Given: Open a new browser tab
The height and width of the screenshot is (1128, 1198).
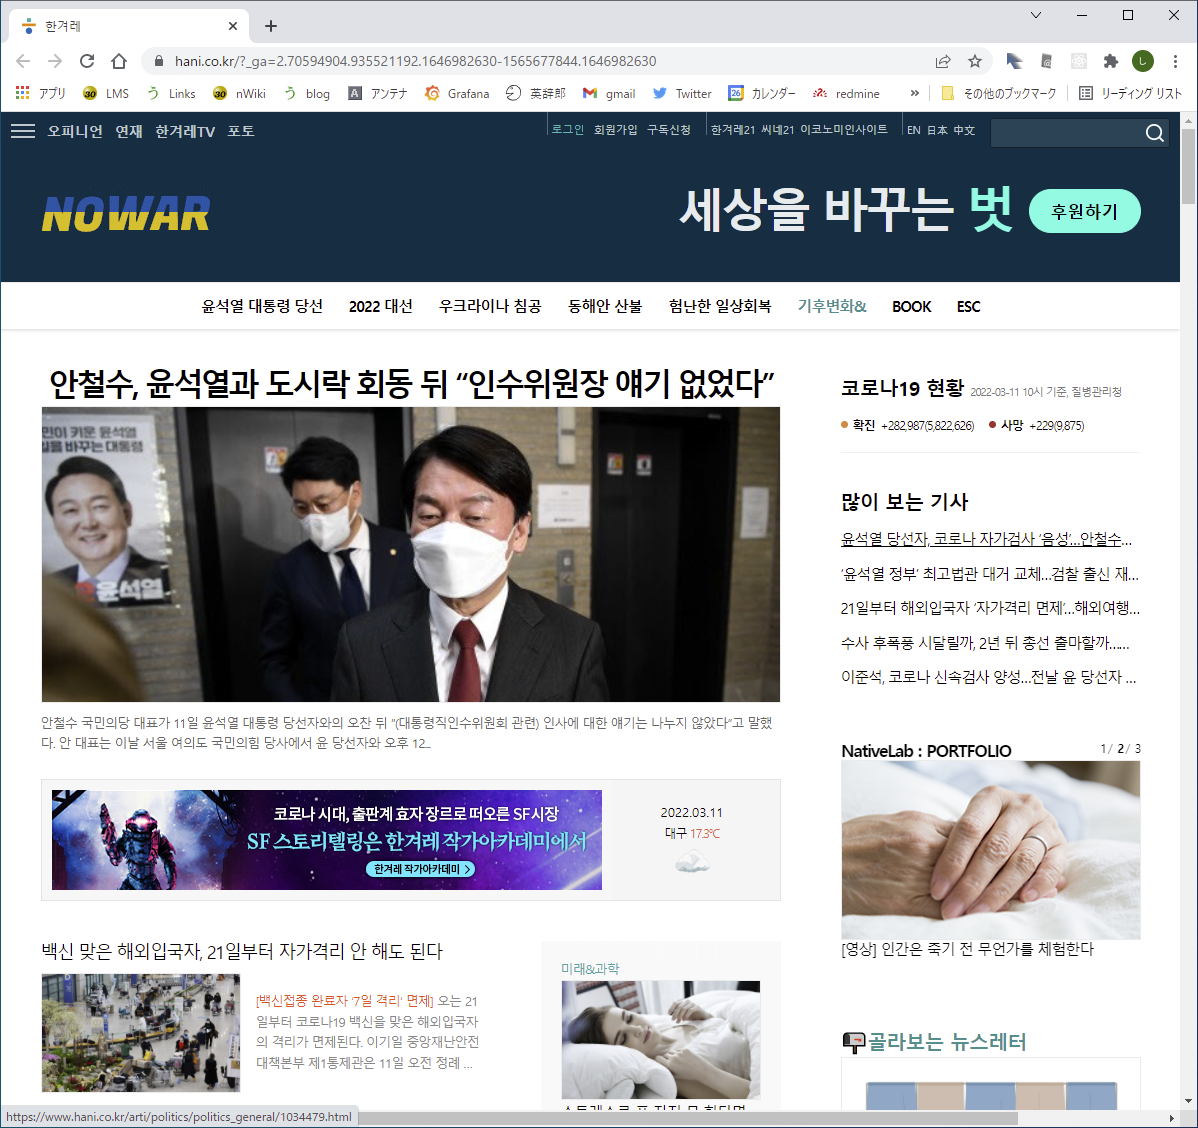Looking at the screenshot, I should tap(271, 26).
